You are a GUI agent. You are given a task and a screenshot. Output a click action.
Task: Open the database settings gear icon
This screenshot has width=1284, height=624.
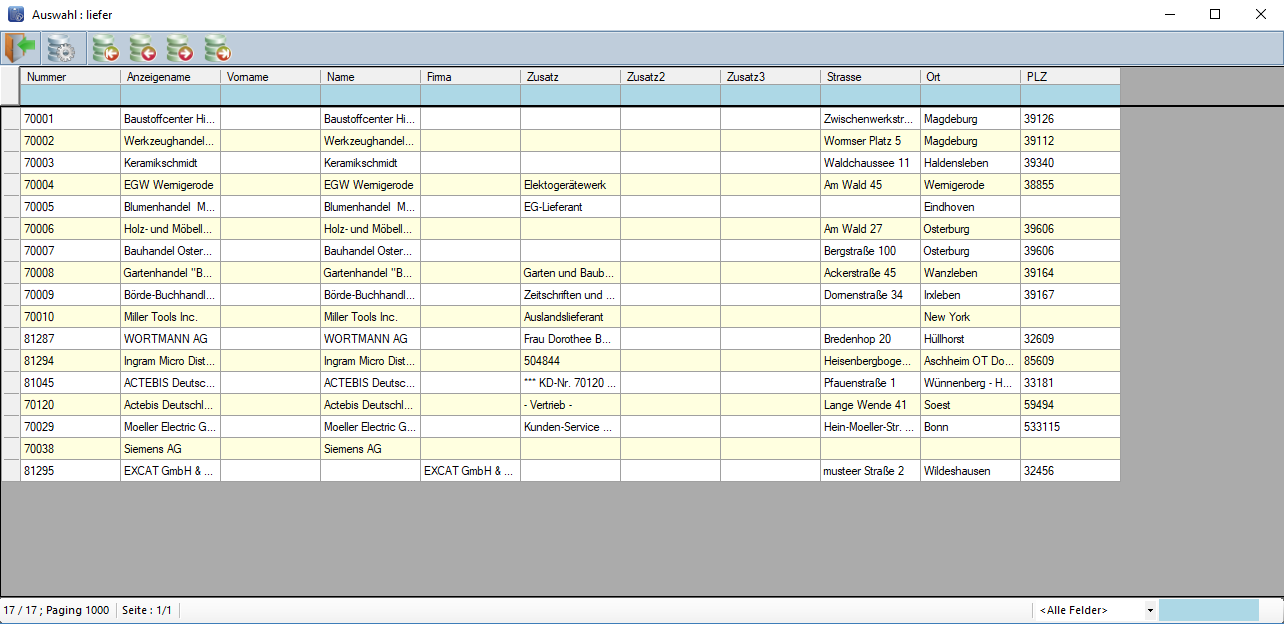pos(61,48)
